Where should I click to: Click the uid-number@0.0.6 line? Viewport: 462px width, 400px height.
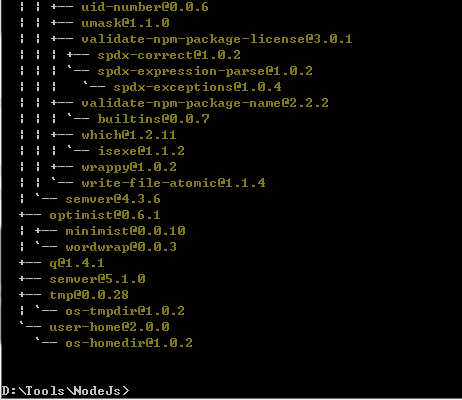click(145, 7)
